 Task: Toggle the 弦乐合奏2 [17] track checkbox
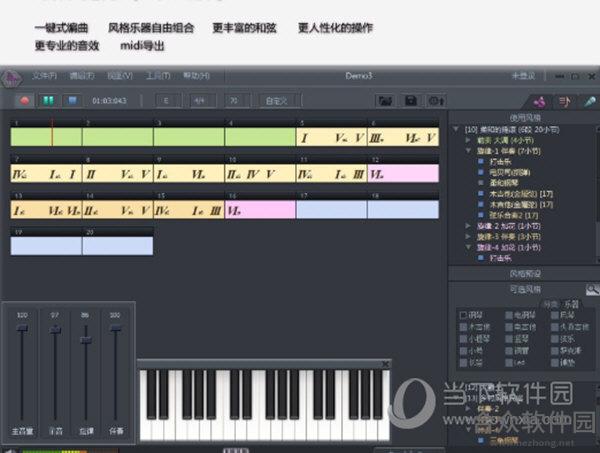(x=481, y=215)
